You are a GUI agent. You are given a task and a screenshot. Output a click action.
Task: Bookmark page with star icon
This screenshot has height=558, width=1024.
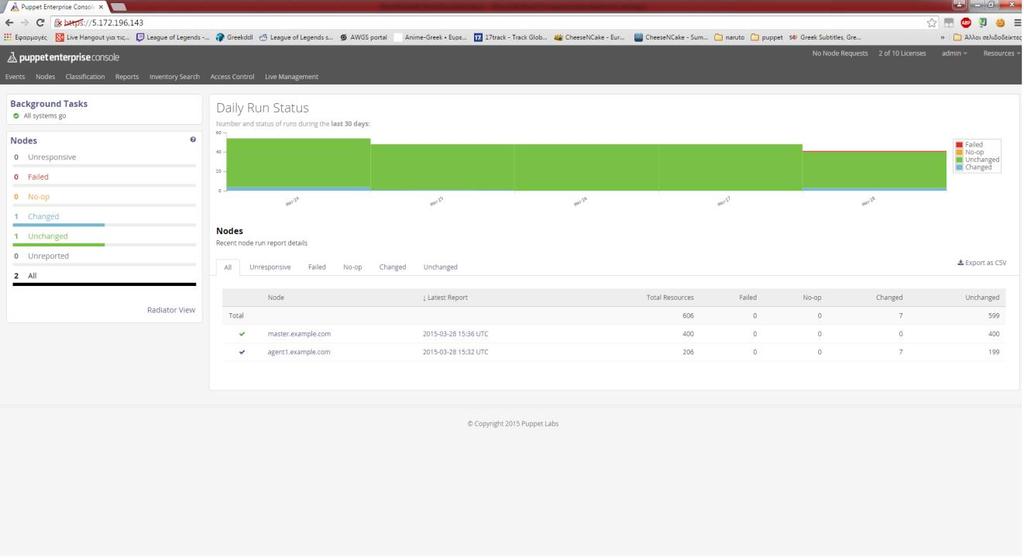coord(931,23)
